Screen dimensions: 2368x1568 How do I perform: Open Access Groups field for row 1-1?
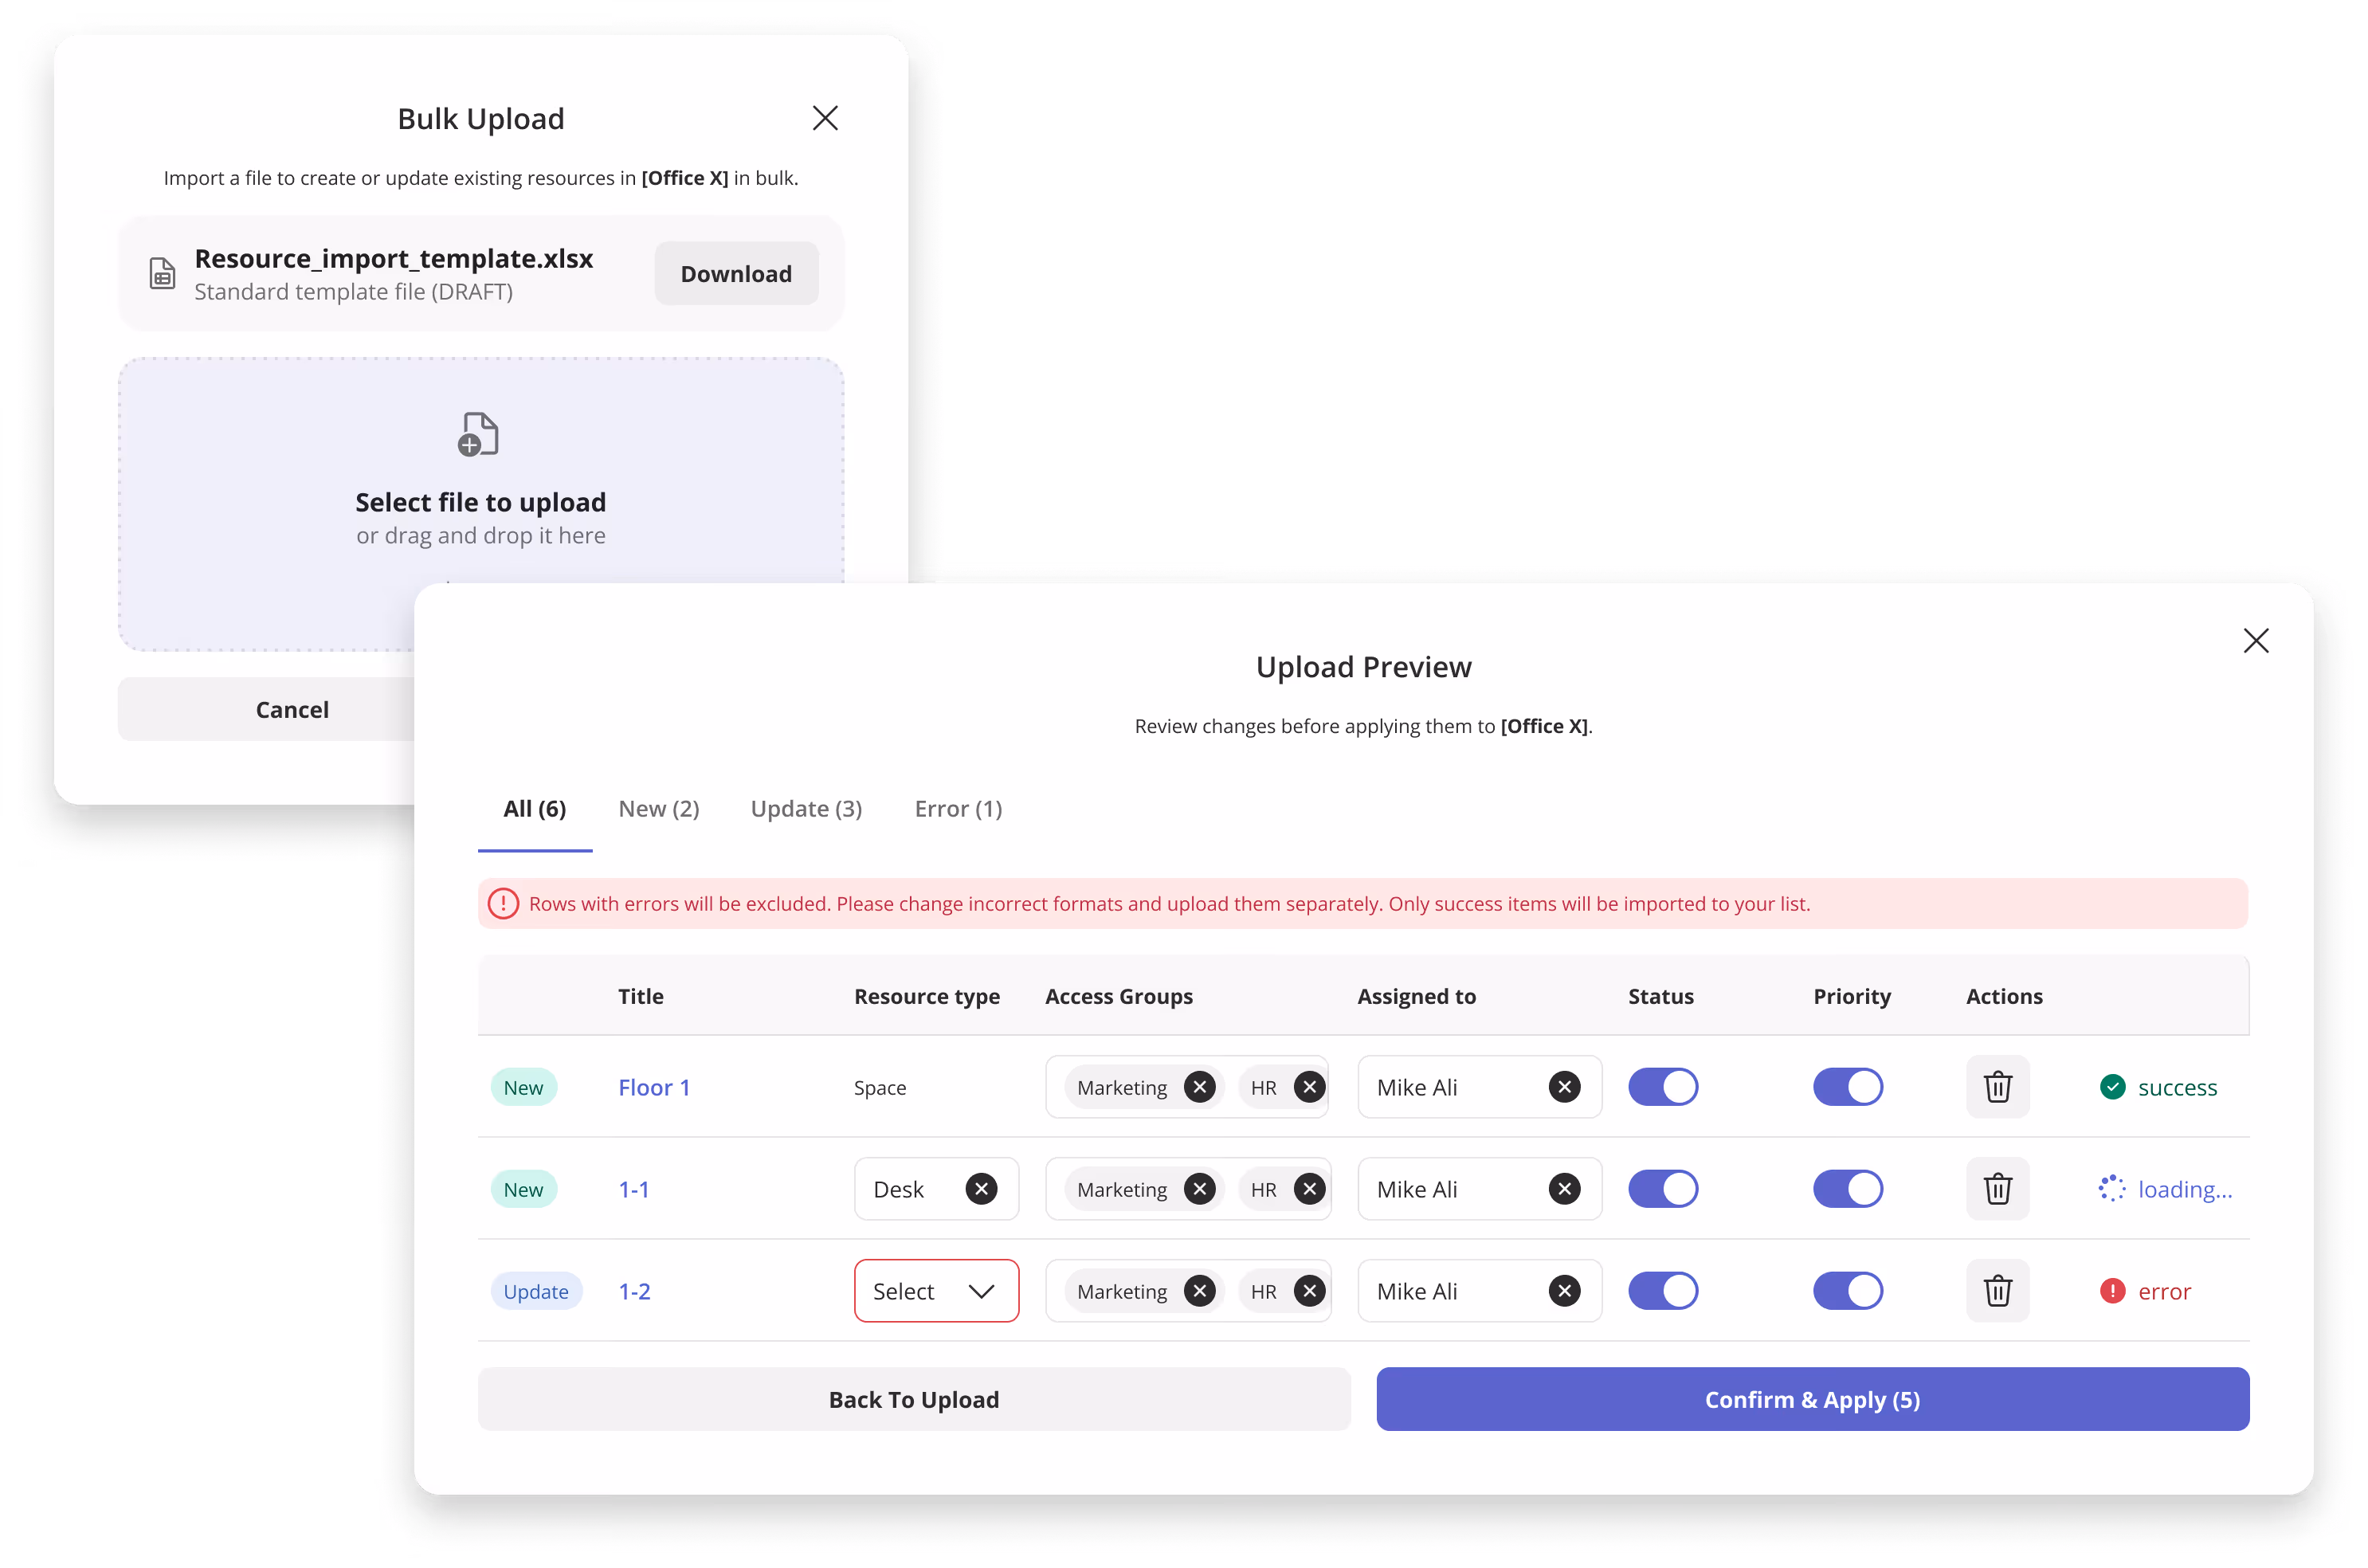click(x=1188, y=1189)
